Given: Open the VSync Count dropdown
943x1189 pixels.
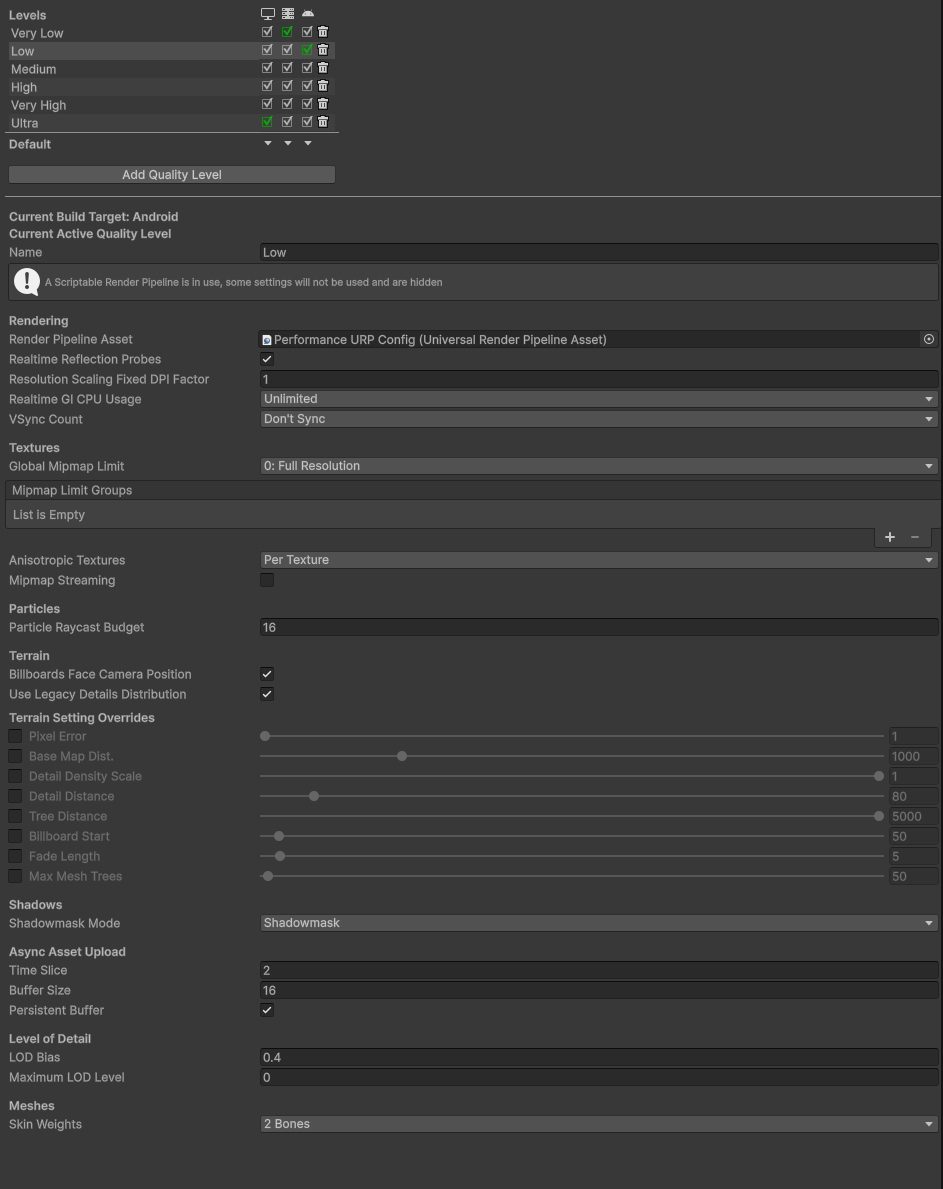Looking at the screenshot, I should pos(598,419).
